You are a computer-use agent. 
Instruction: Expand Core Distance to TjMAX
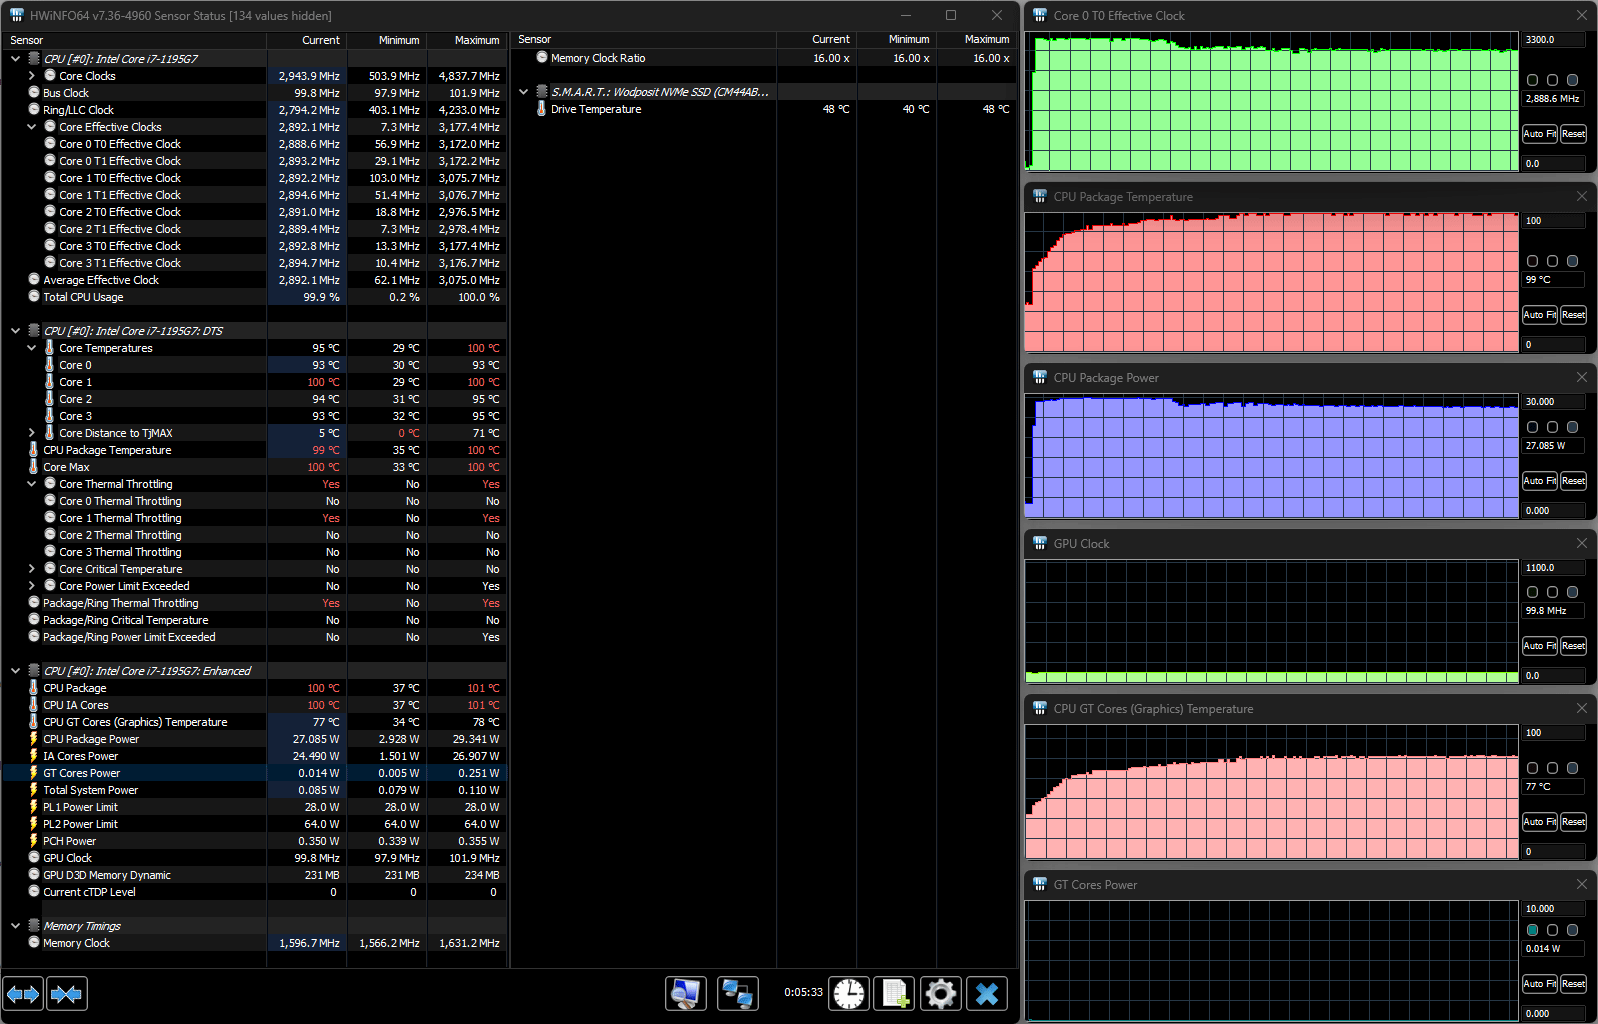(32, 433)
